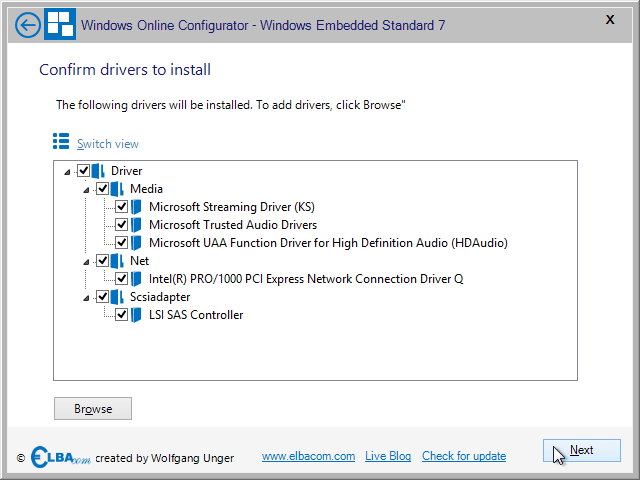
Task: Click the Media category folder icon
Action: (x=117, y=189)
